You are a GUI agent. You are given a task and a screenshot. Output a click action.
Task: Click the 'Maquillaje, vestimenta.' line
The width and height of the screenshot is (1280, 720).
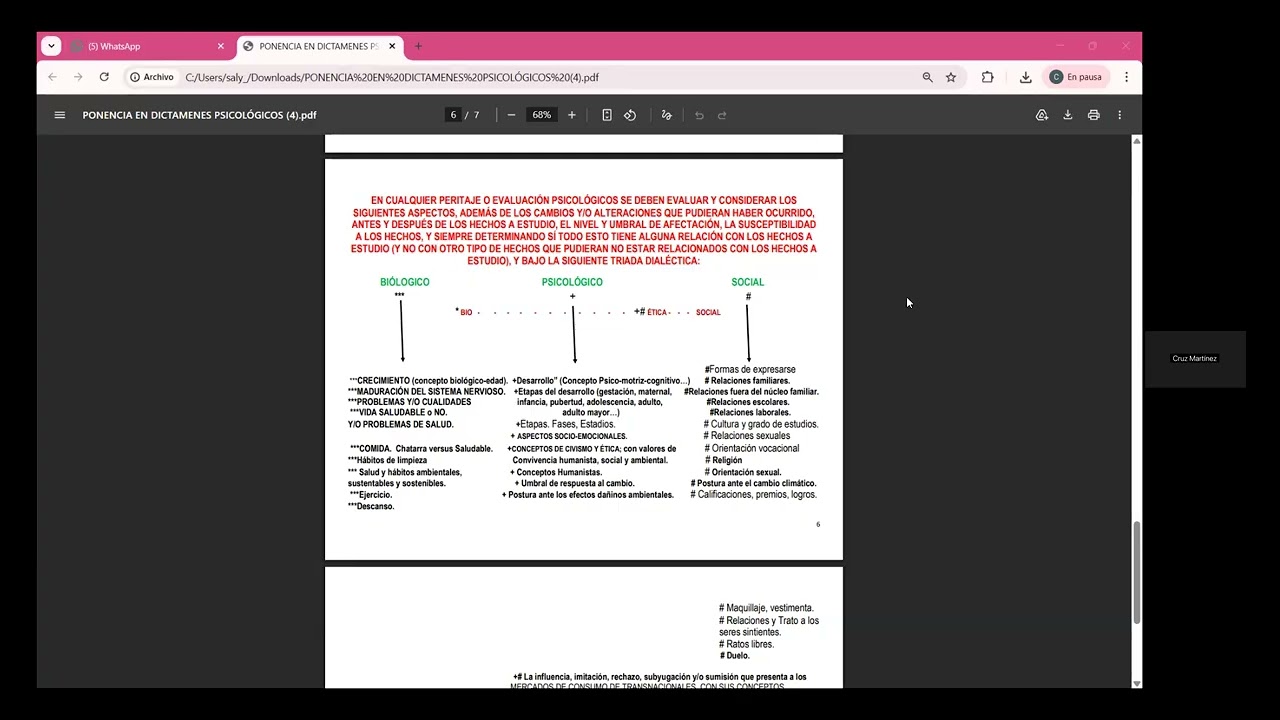(766, 608)
